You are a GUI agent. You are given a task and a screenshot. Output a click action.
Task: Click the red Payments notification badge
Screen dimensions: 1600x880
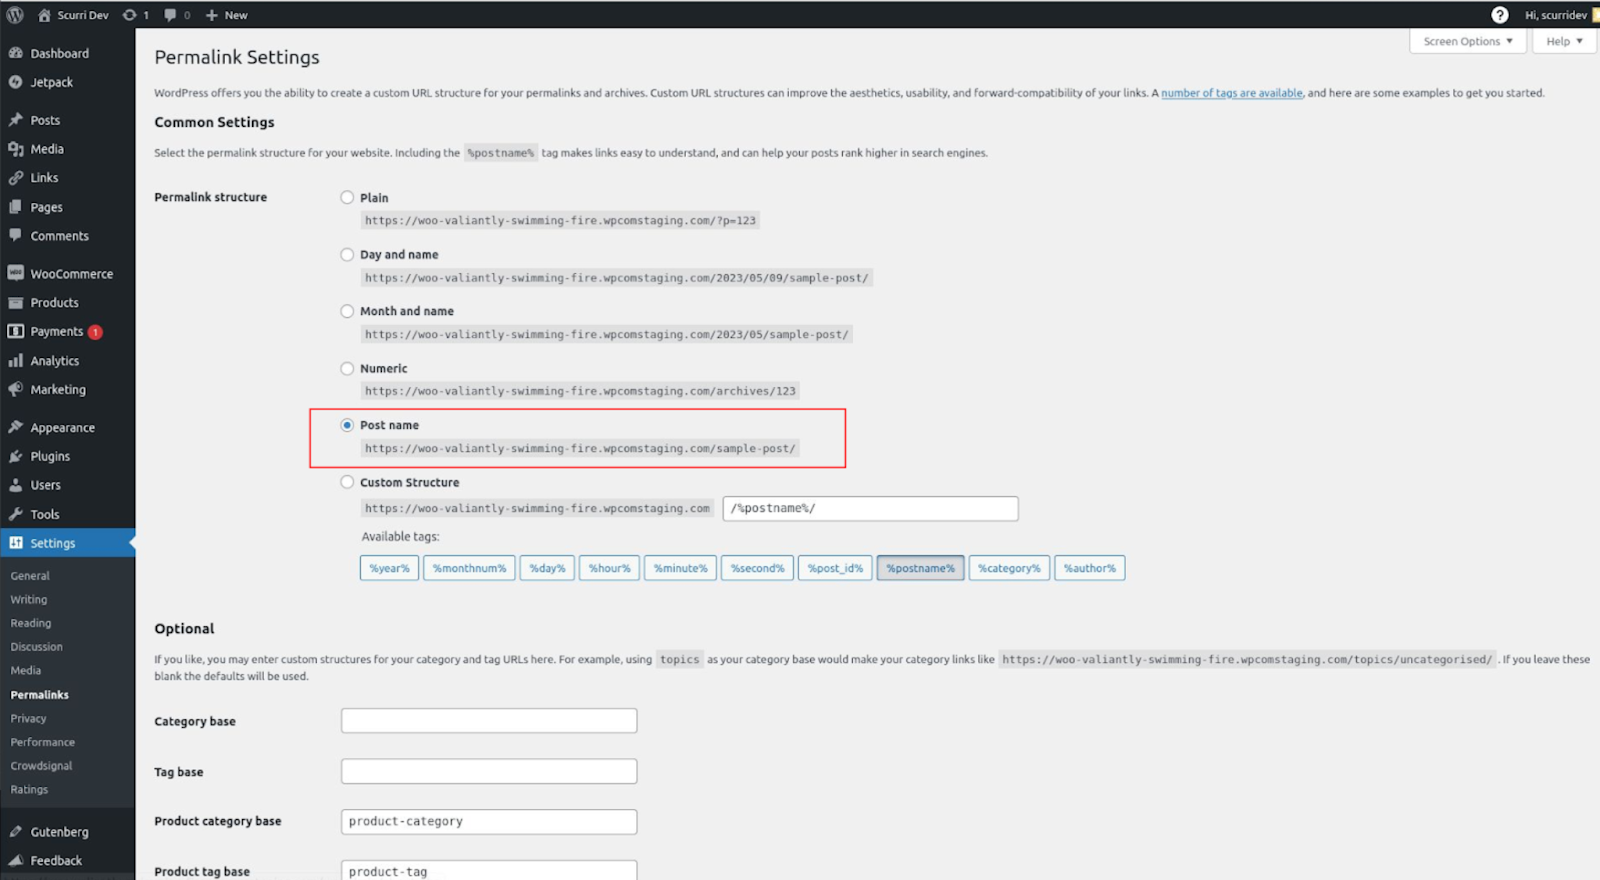[x=95, y=332]
